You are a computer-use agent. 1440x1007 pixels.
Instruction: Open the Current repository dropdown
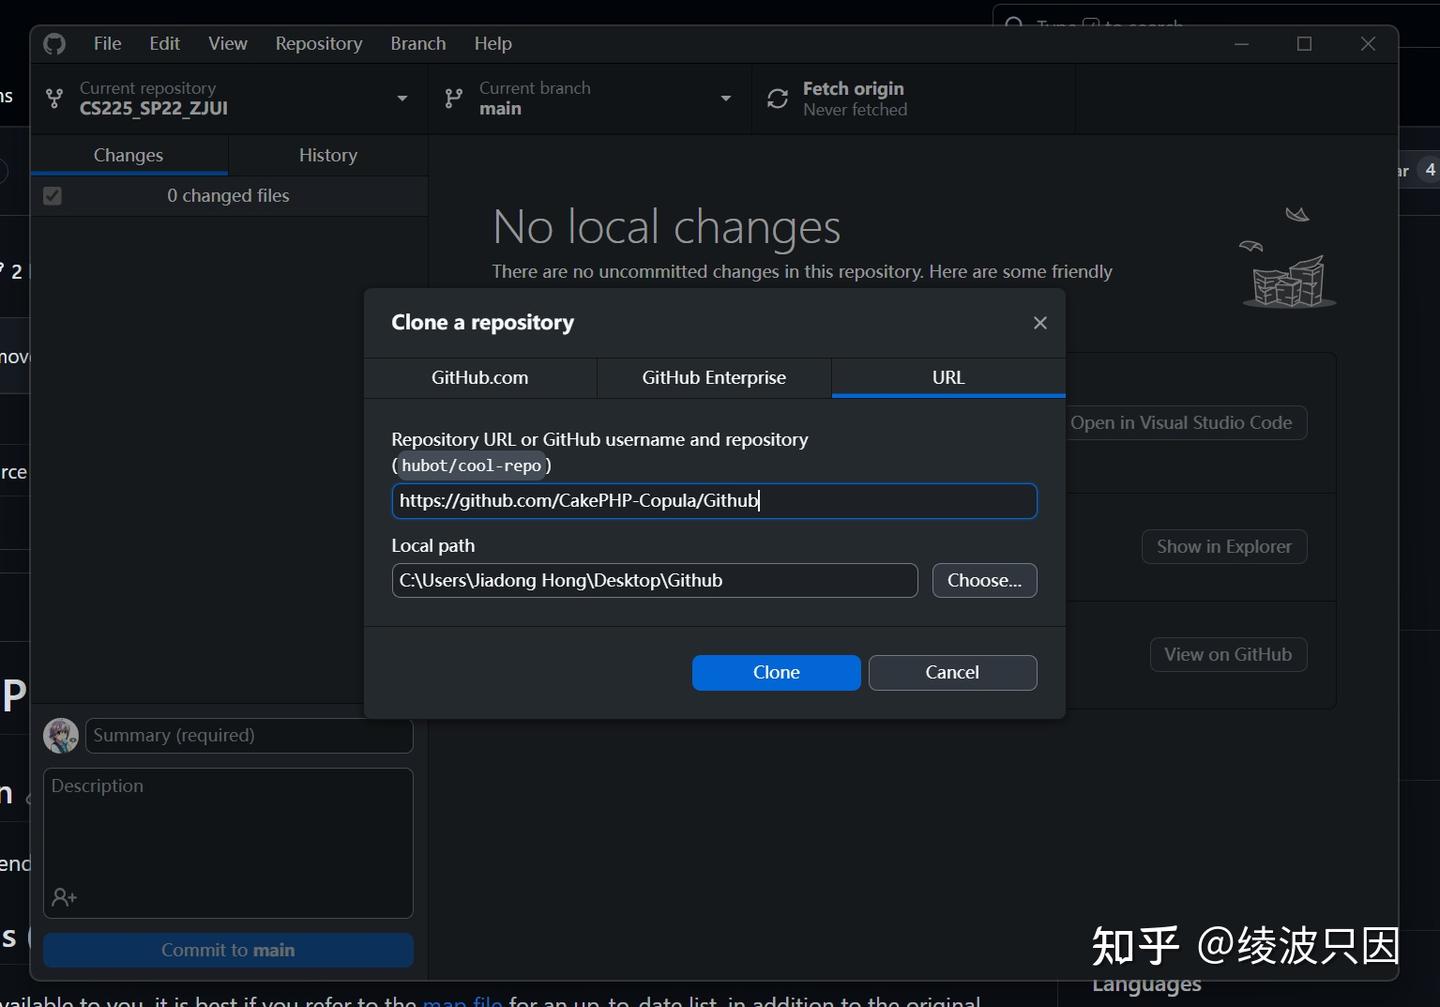click(402, 98)
